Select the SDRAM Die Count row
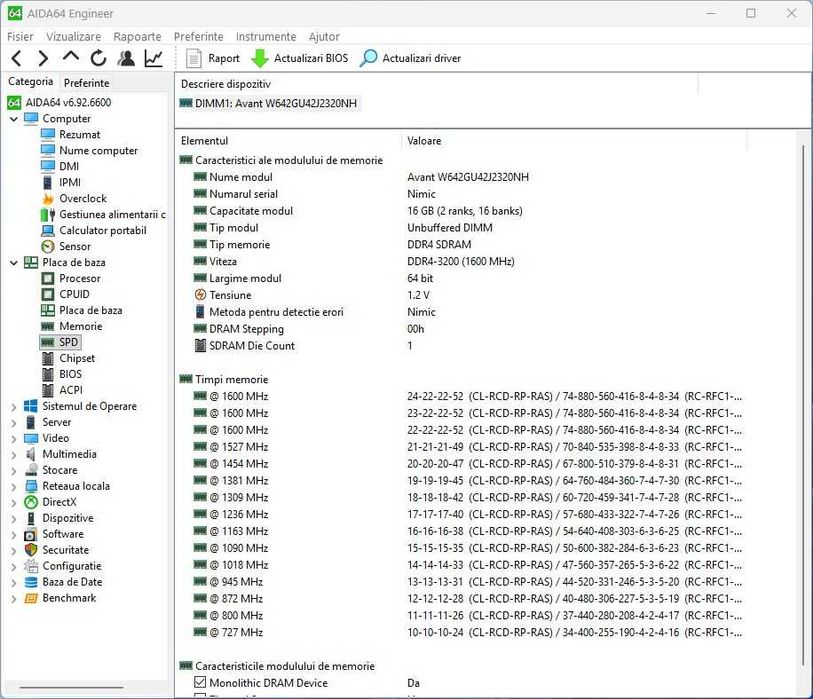 (461, 346)
